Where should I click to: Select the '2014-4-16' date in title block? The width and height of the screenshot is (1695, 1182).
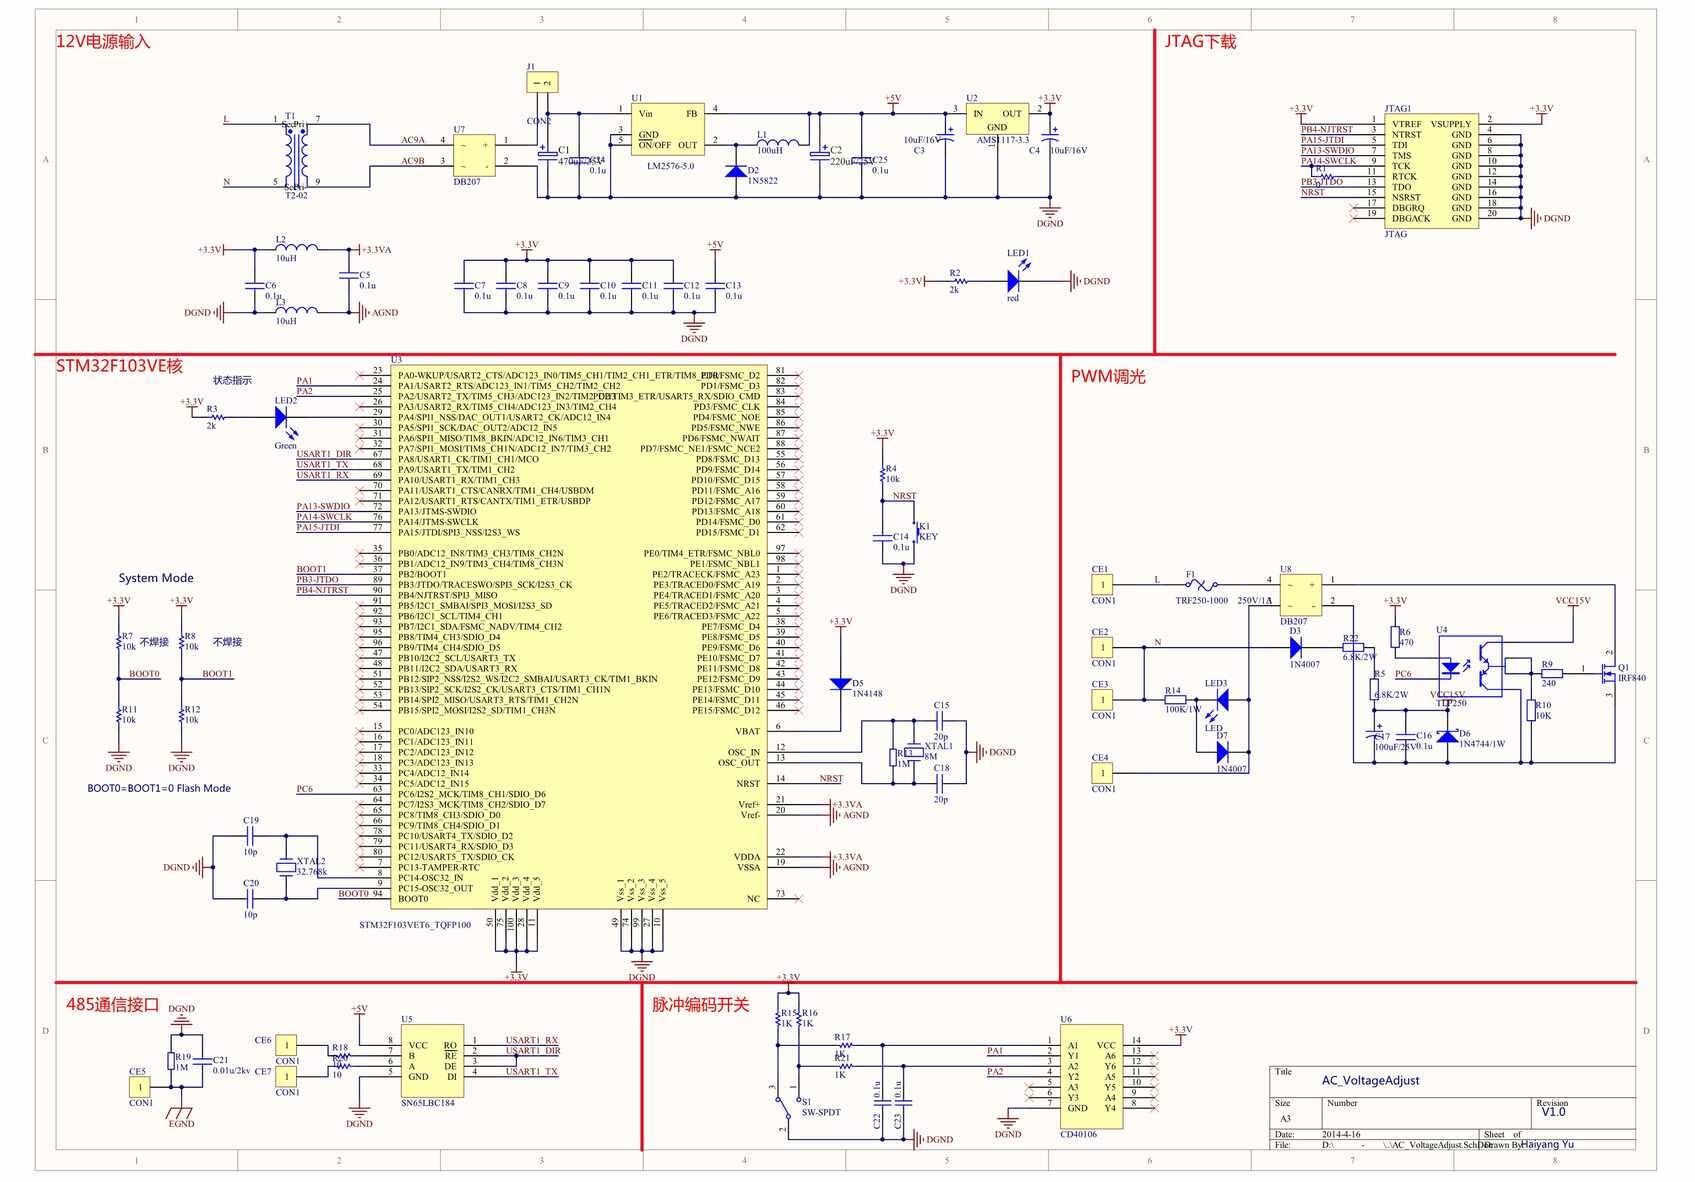[1341, 1135]
